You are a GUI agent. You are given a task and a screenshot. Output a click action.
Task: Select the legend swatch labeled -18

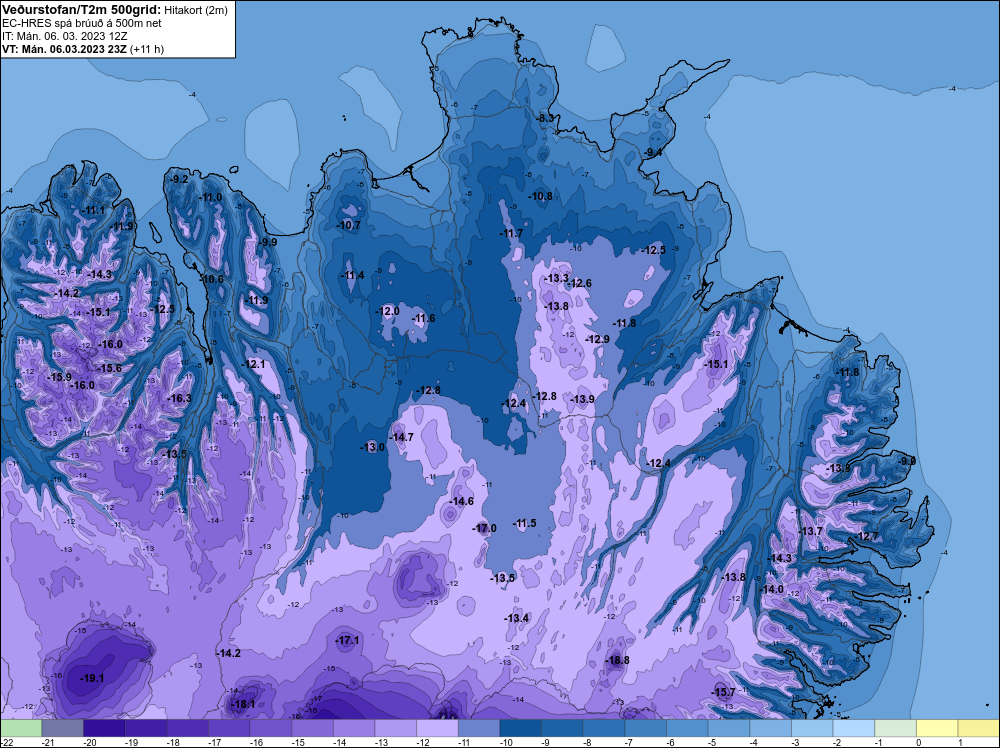coord(188,728)
